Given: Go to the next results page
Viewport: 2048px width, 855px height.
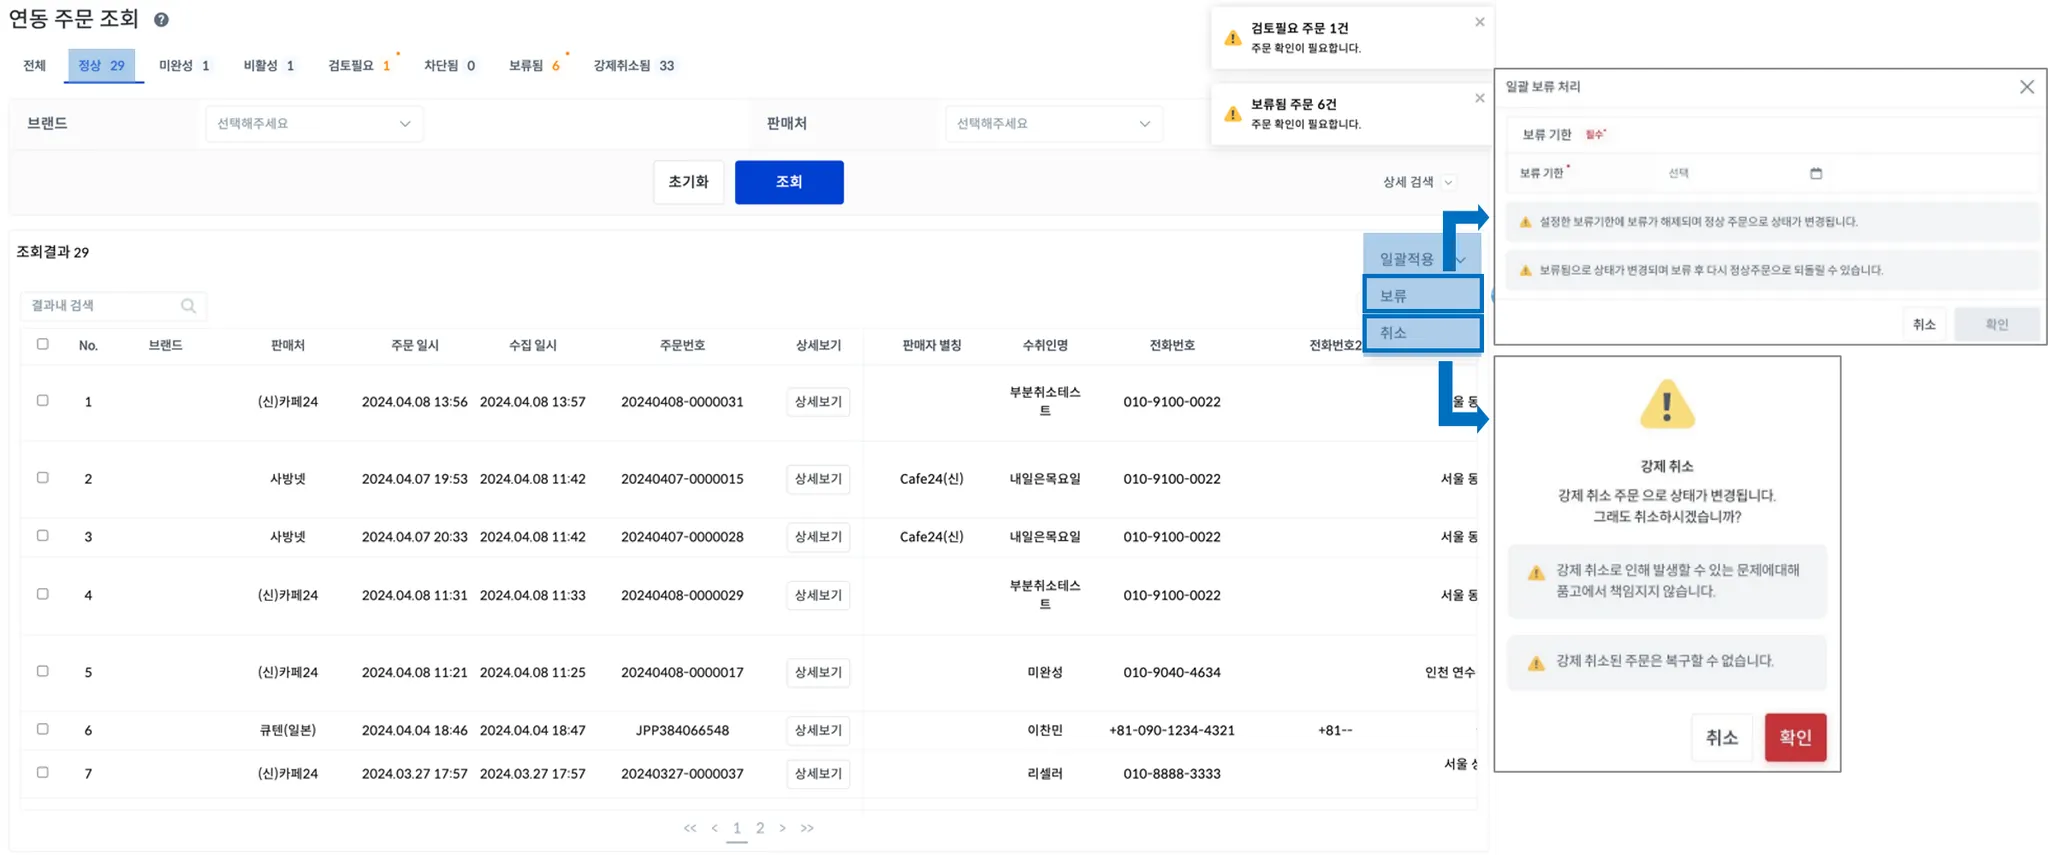Looking at the screenshot, I should [x=782, y=828].
